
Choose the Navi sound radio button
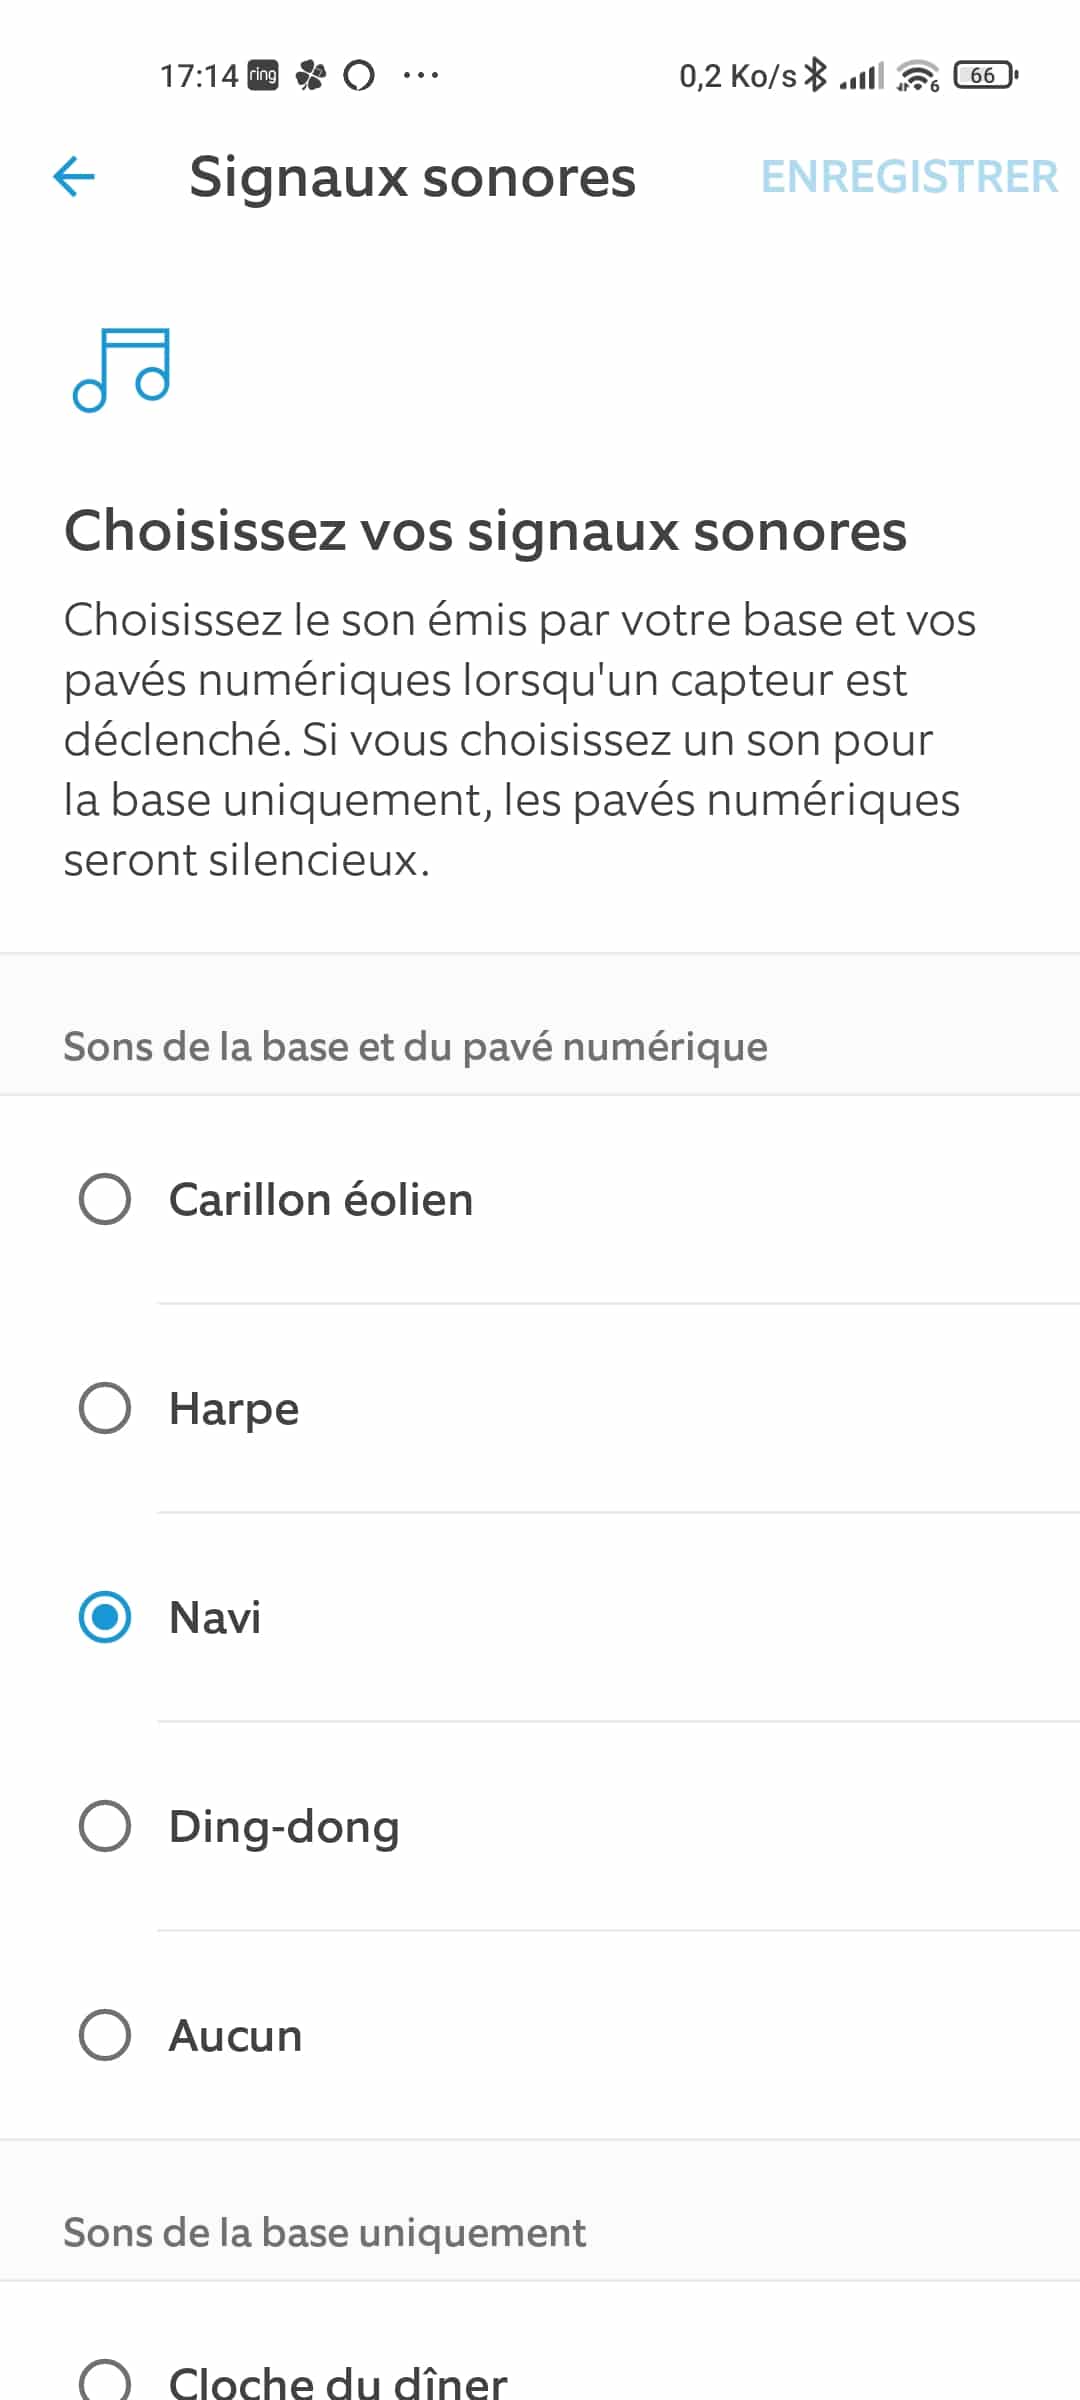point(105,1617)
